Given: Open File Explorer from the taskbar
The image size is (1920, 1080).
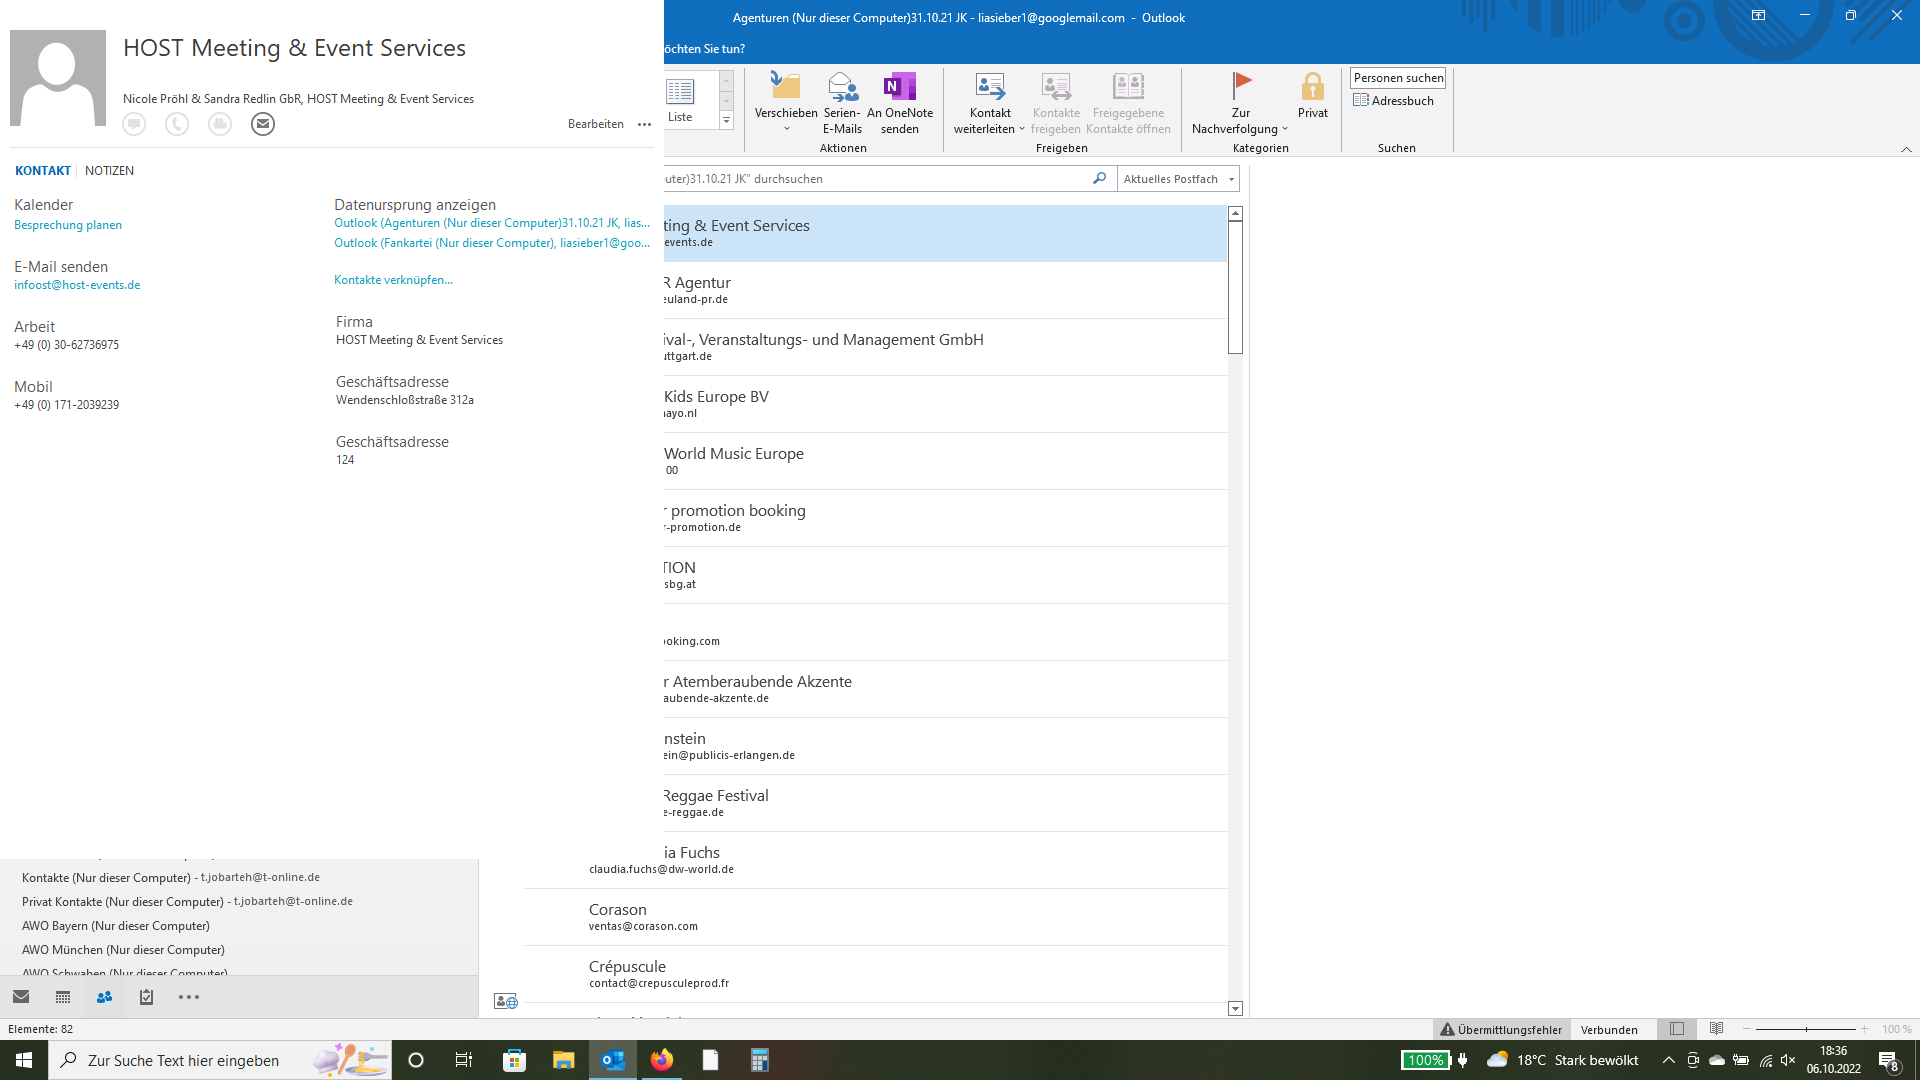Looking at the screenshot, I should pyautogui.click(x=564, y=1060).
